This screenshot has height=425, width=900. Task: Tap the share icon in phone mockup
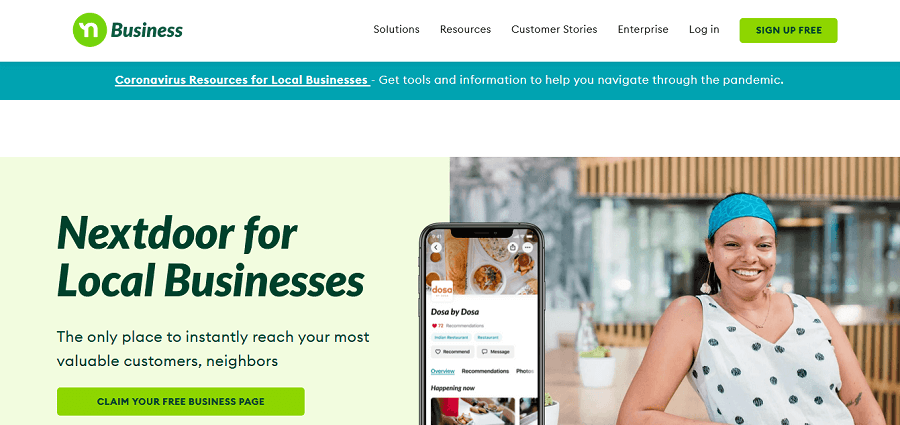click(513, 248)
